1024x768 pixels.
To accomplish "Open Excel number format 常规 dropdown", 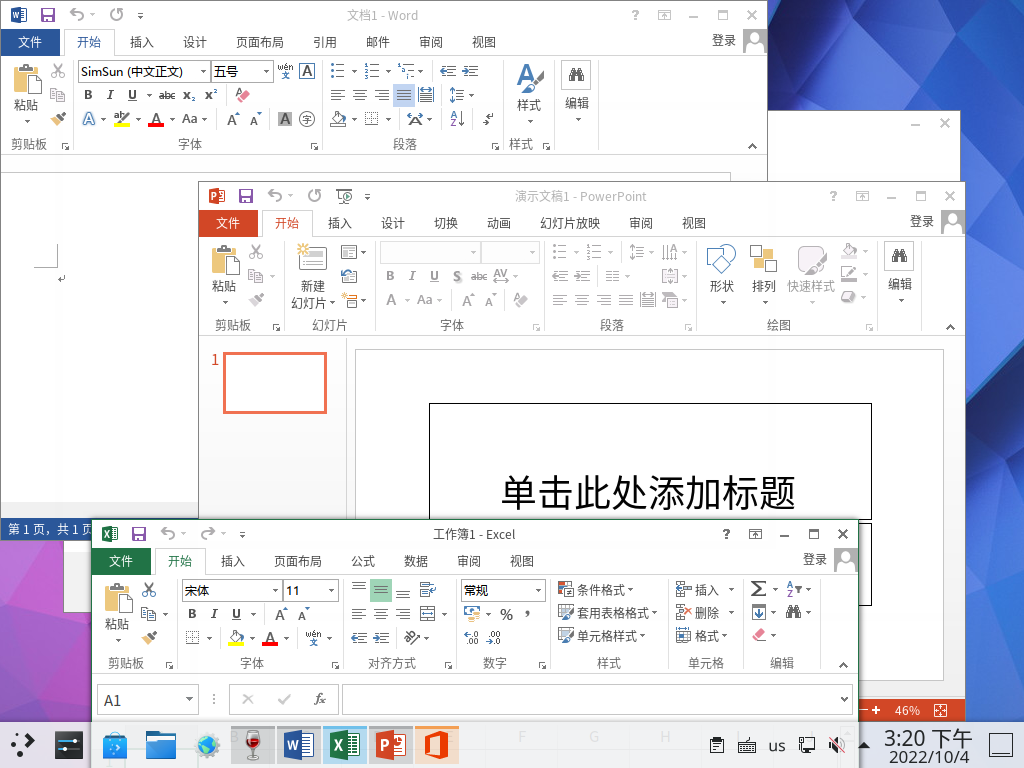I will [538, 590].
